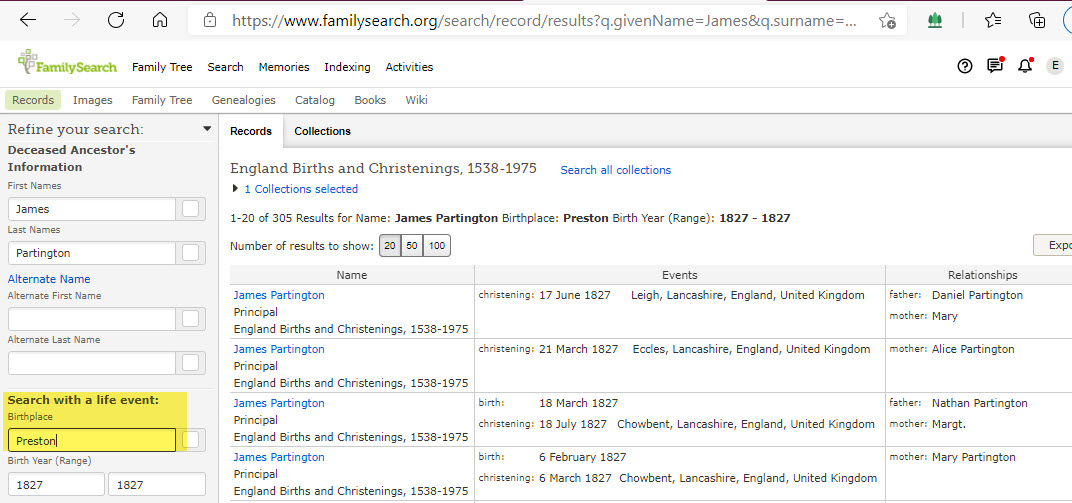Viewport: 1072px width, 503px height.
Task: Click the Events column header
Action: tap(680, 275)
